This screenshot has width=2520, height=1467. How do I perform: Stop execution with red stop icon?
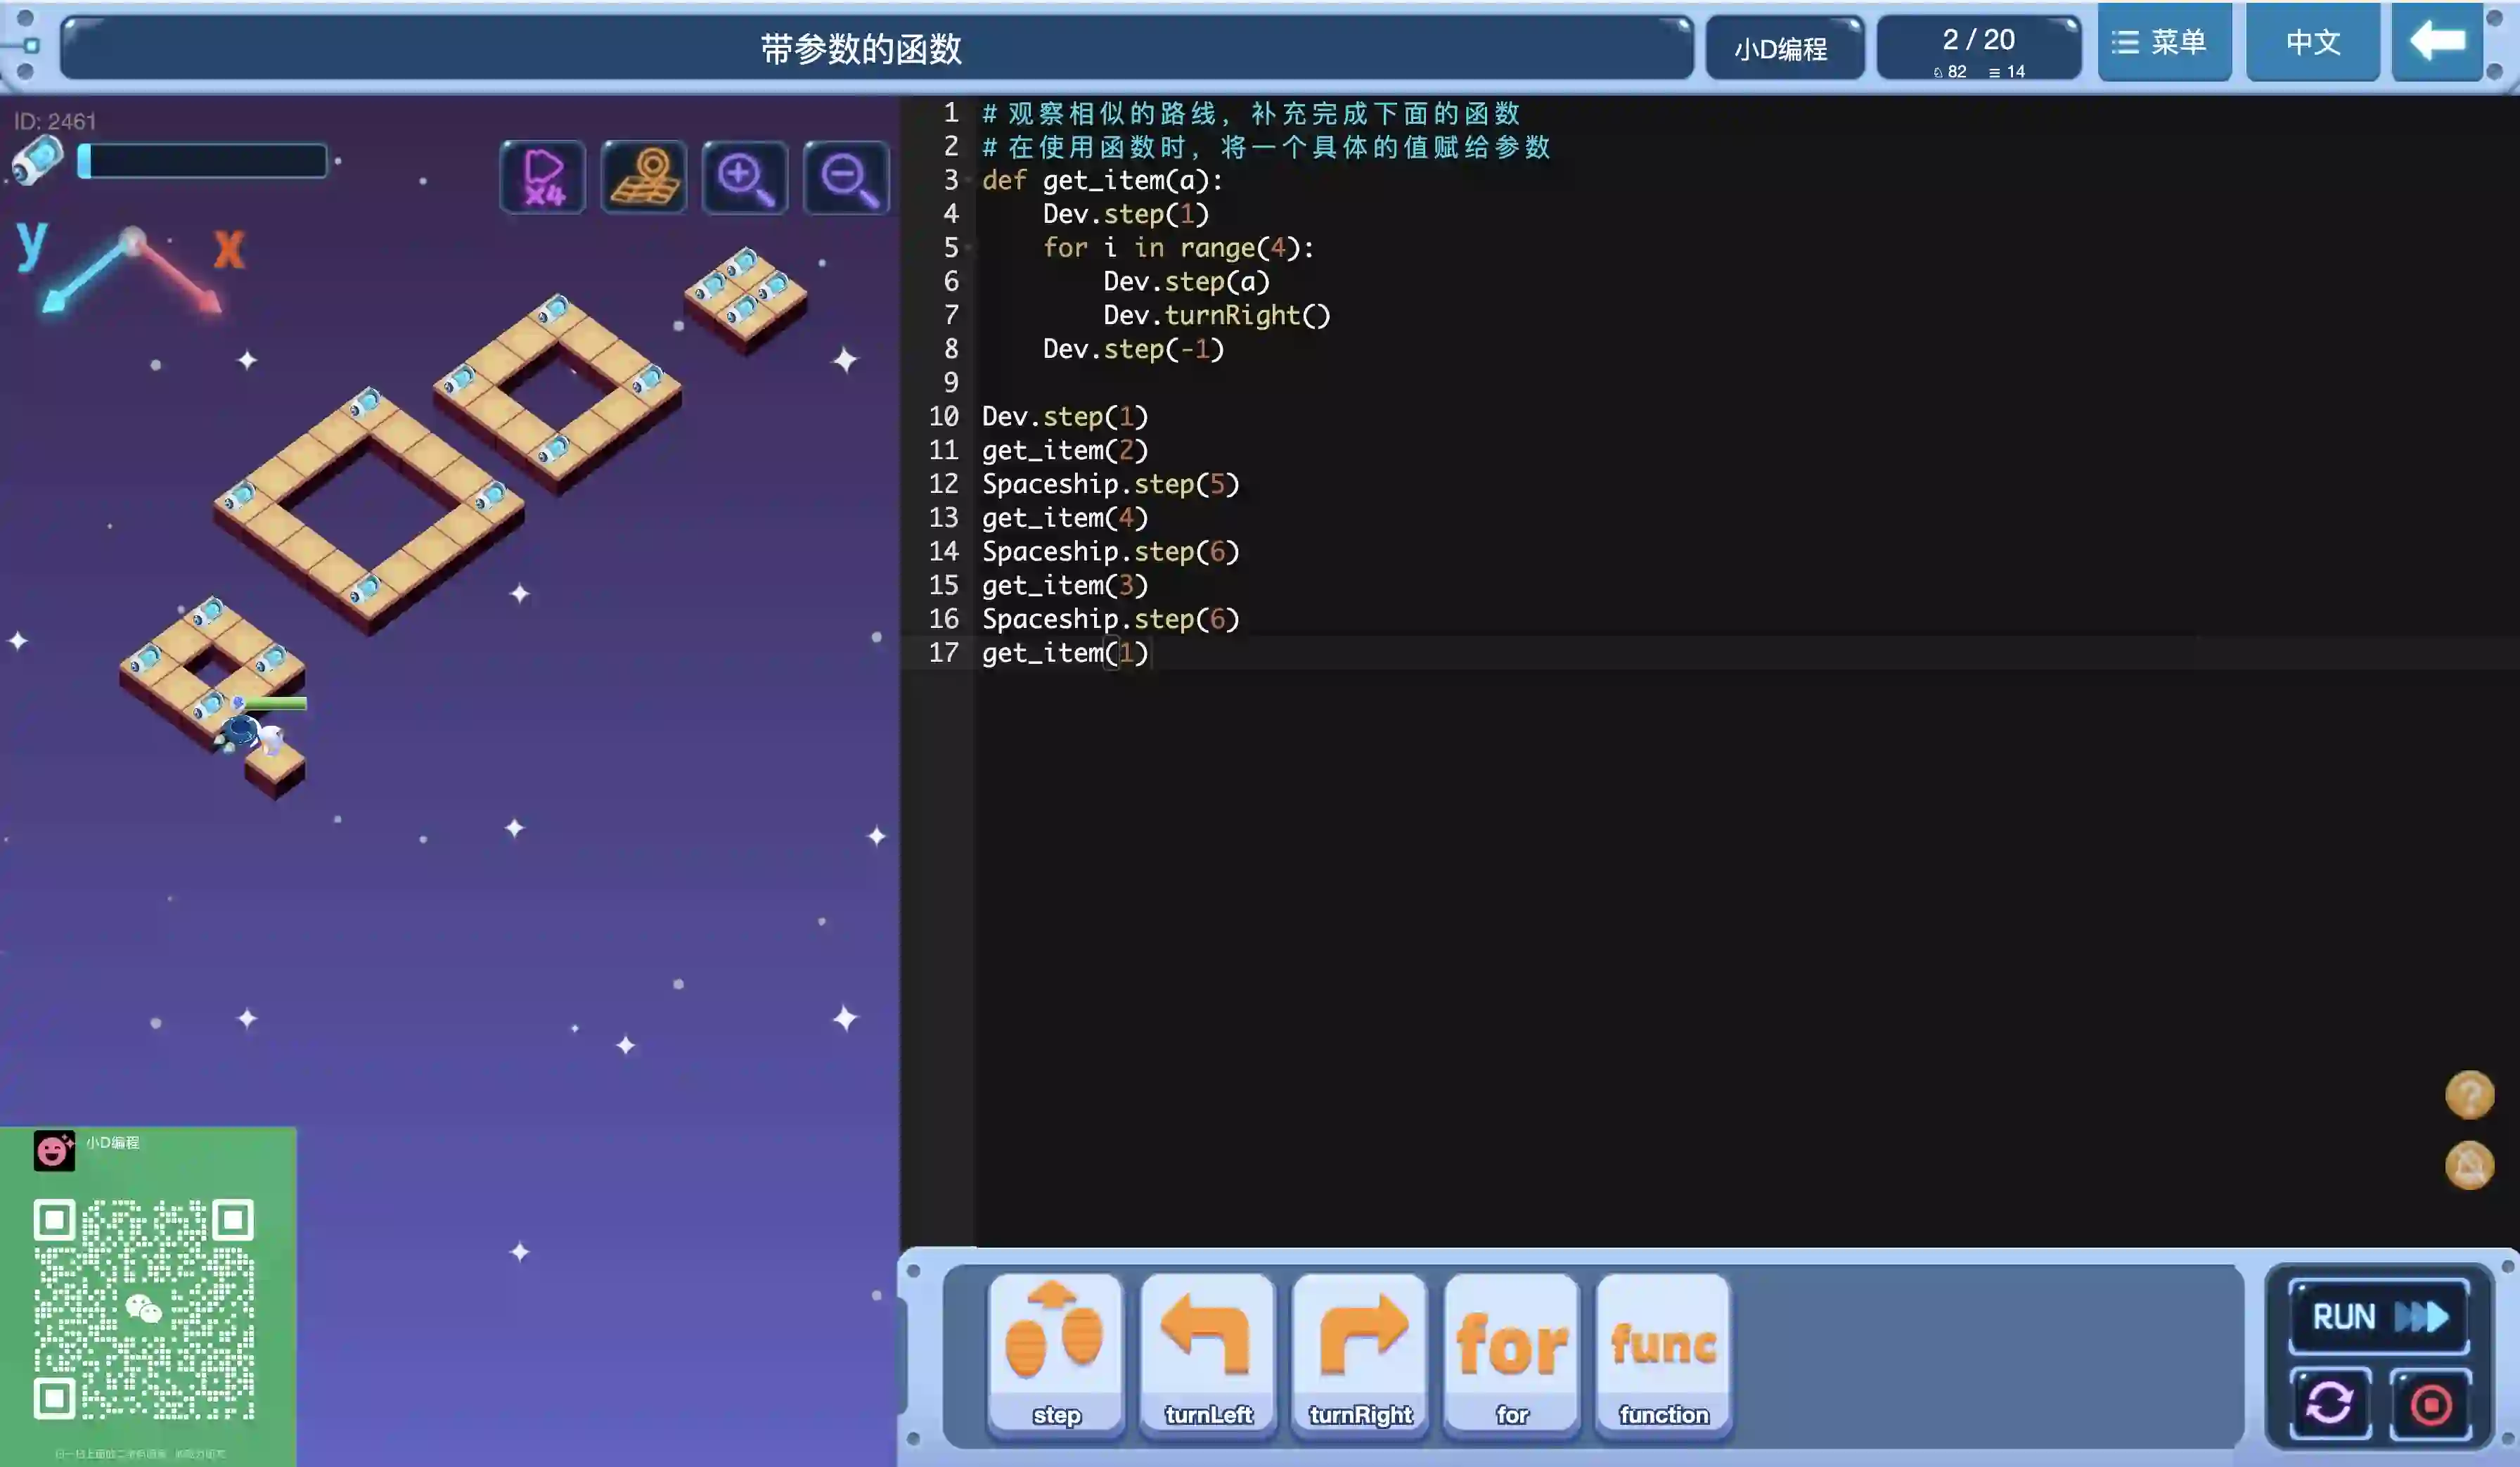[x=2431, y=1404]
